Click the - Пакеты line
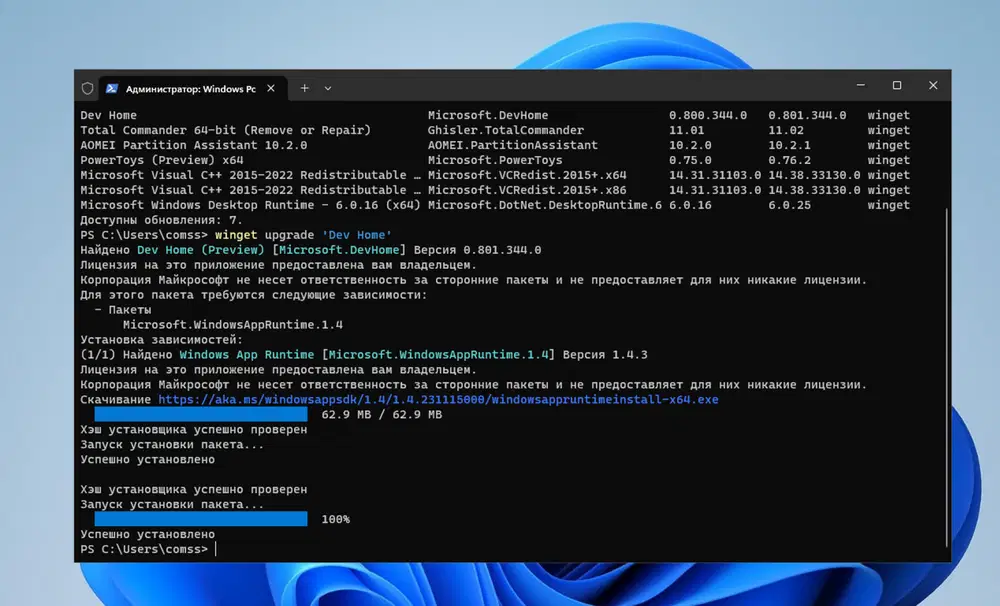1000x606 pixels. pyautogui.click(x=123, y=310)
